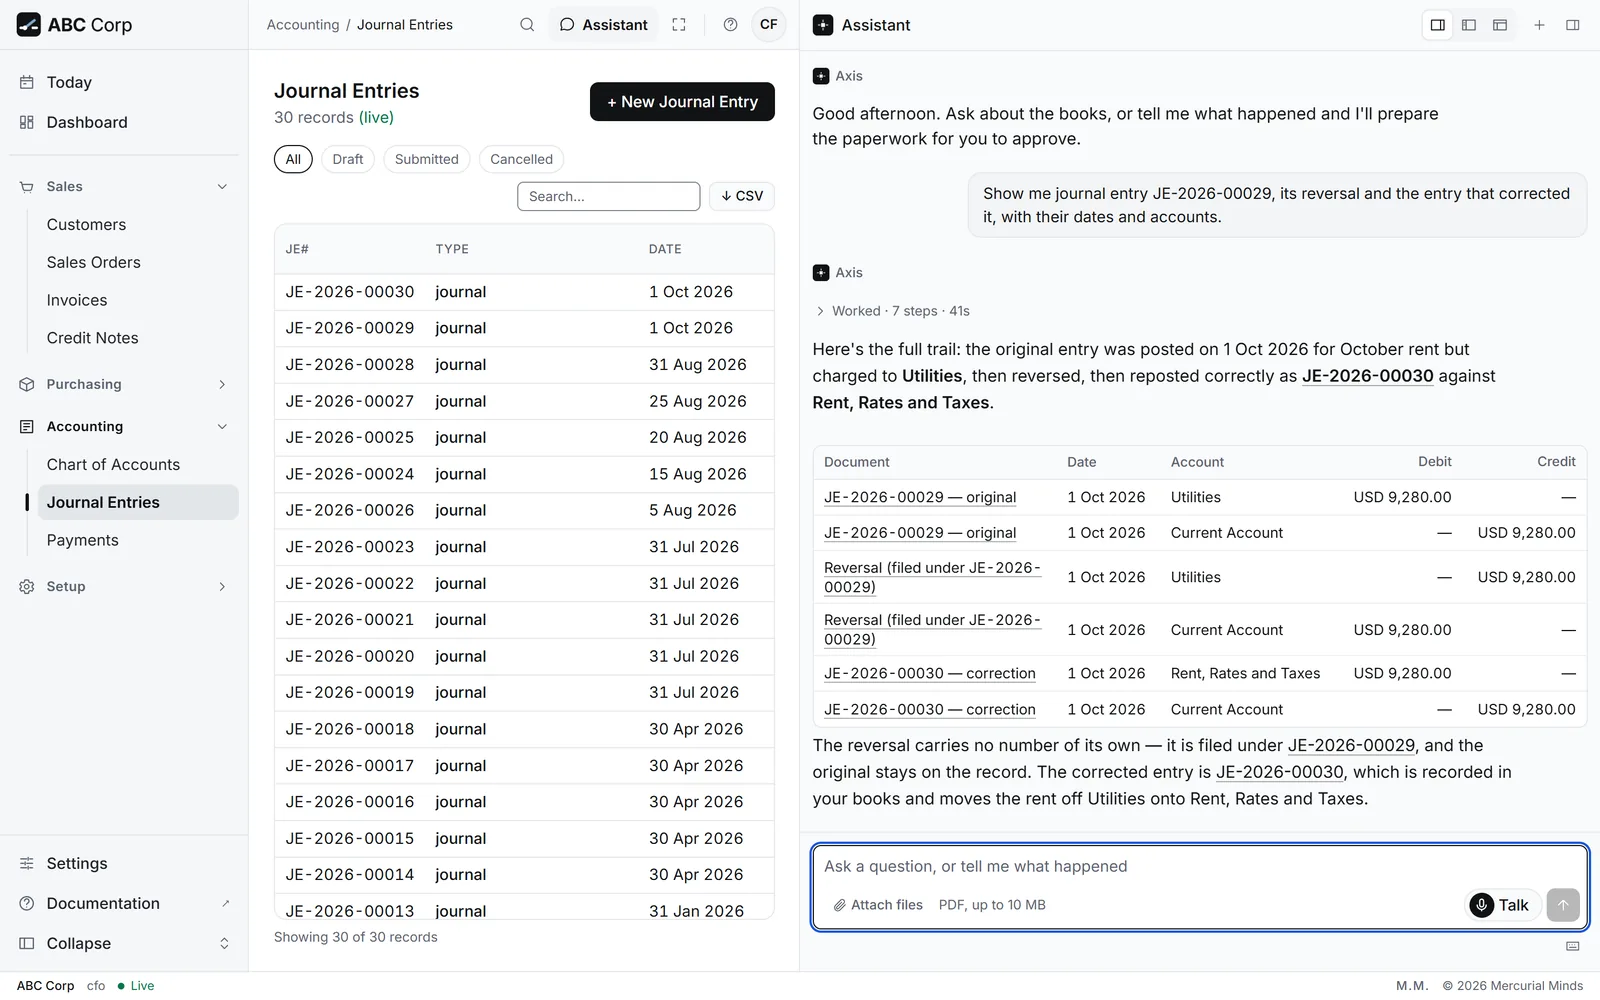Select the second panel layout icon
This screenshot has width=1600, height=1000.
point(1469,25)
